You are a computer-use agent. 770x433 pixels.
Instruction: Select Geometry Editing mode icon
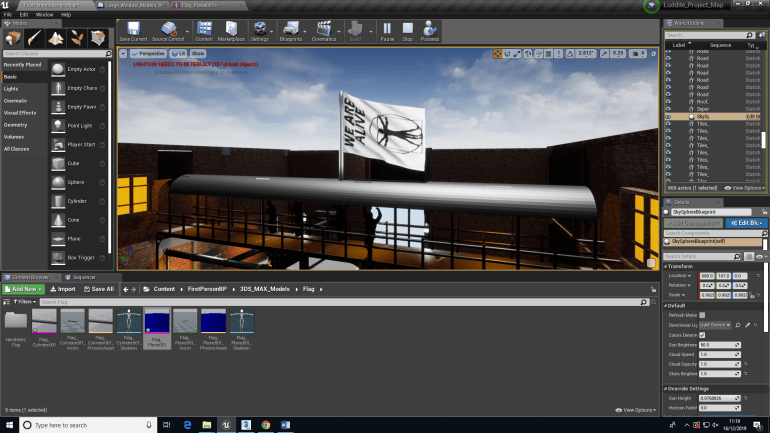click(x=98, y=38)
